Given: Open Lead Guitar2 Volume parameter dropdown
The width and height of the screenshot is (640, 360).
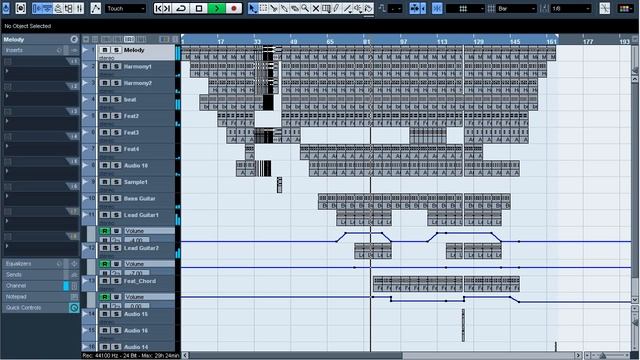Looking at the screenshot, I should coord(149,264).
